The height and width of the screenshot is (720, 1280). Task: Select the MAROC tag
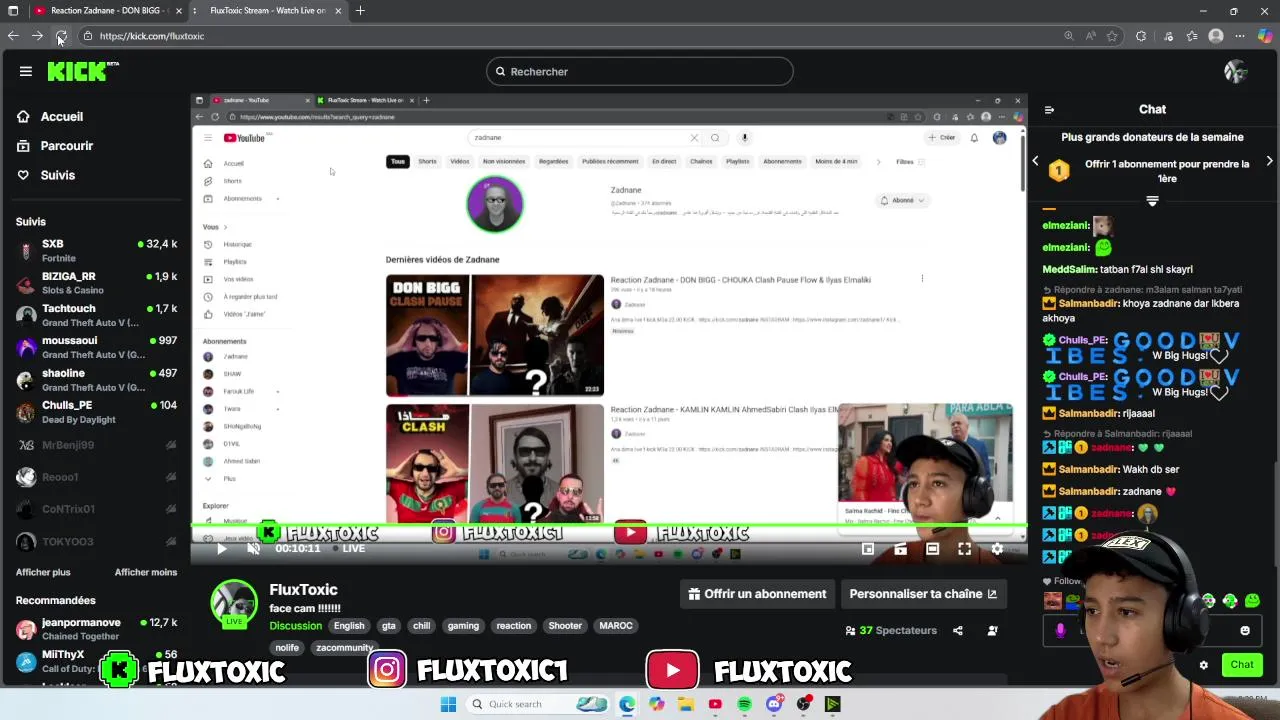tap(616, 626)
